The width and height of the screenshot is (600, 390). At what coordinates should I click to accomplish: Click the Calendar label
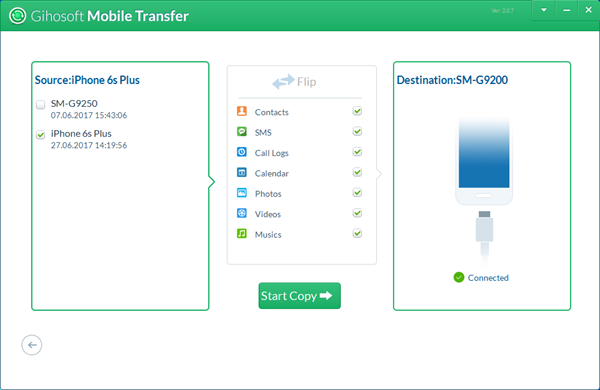[272, 173]
